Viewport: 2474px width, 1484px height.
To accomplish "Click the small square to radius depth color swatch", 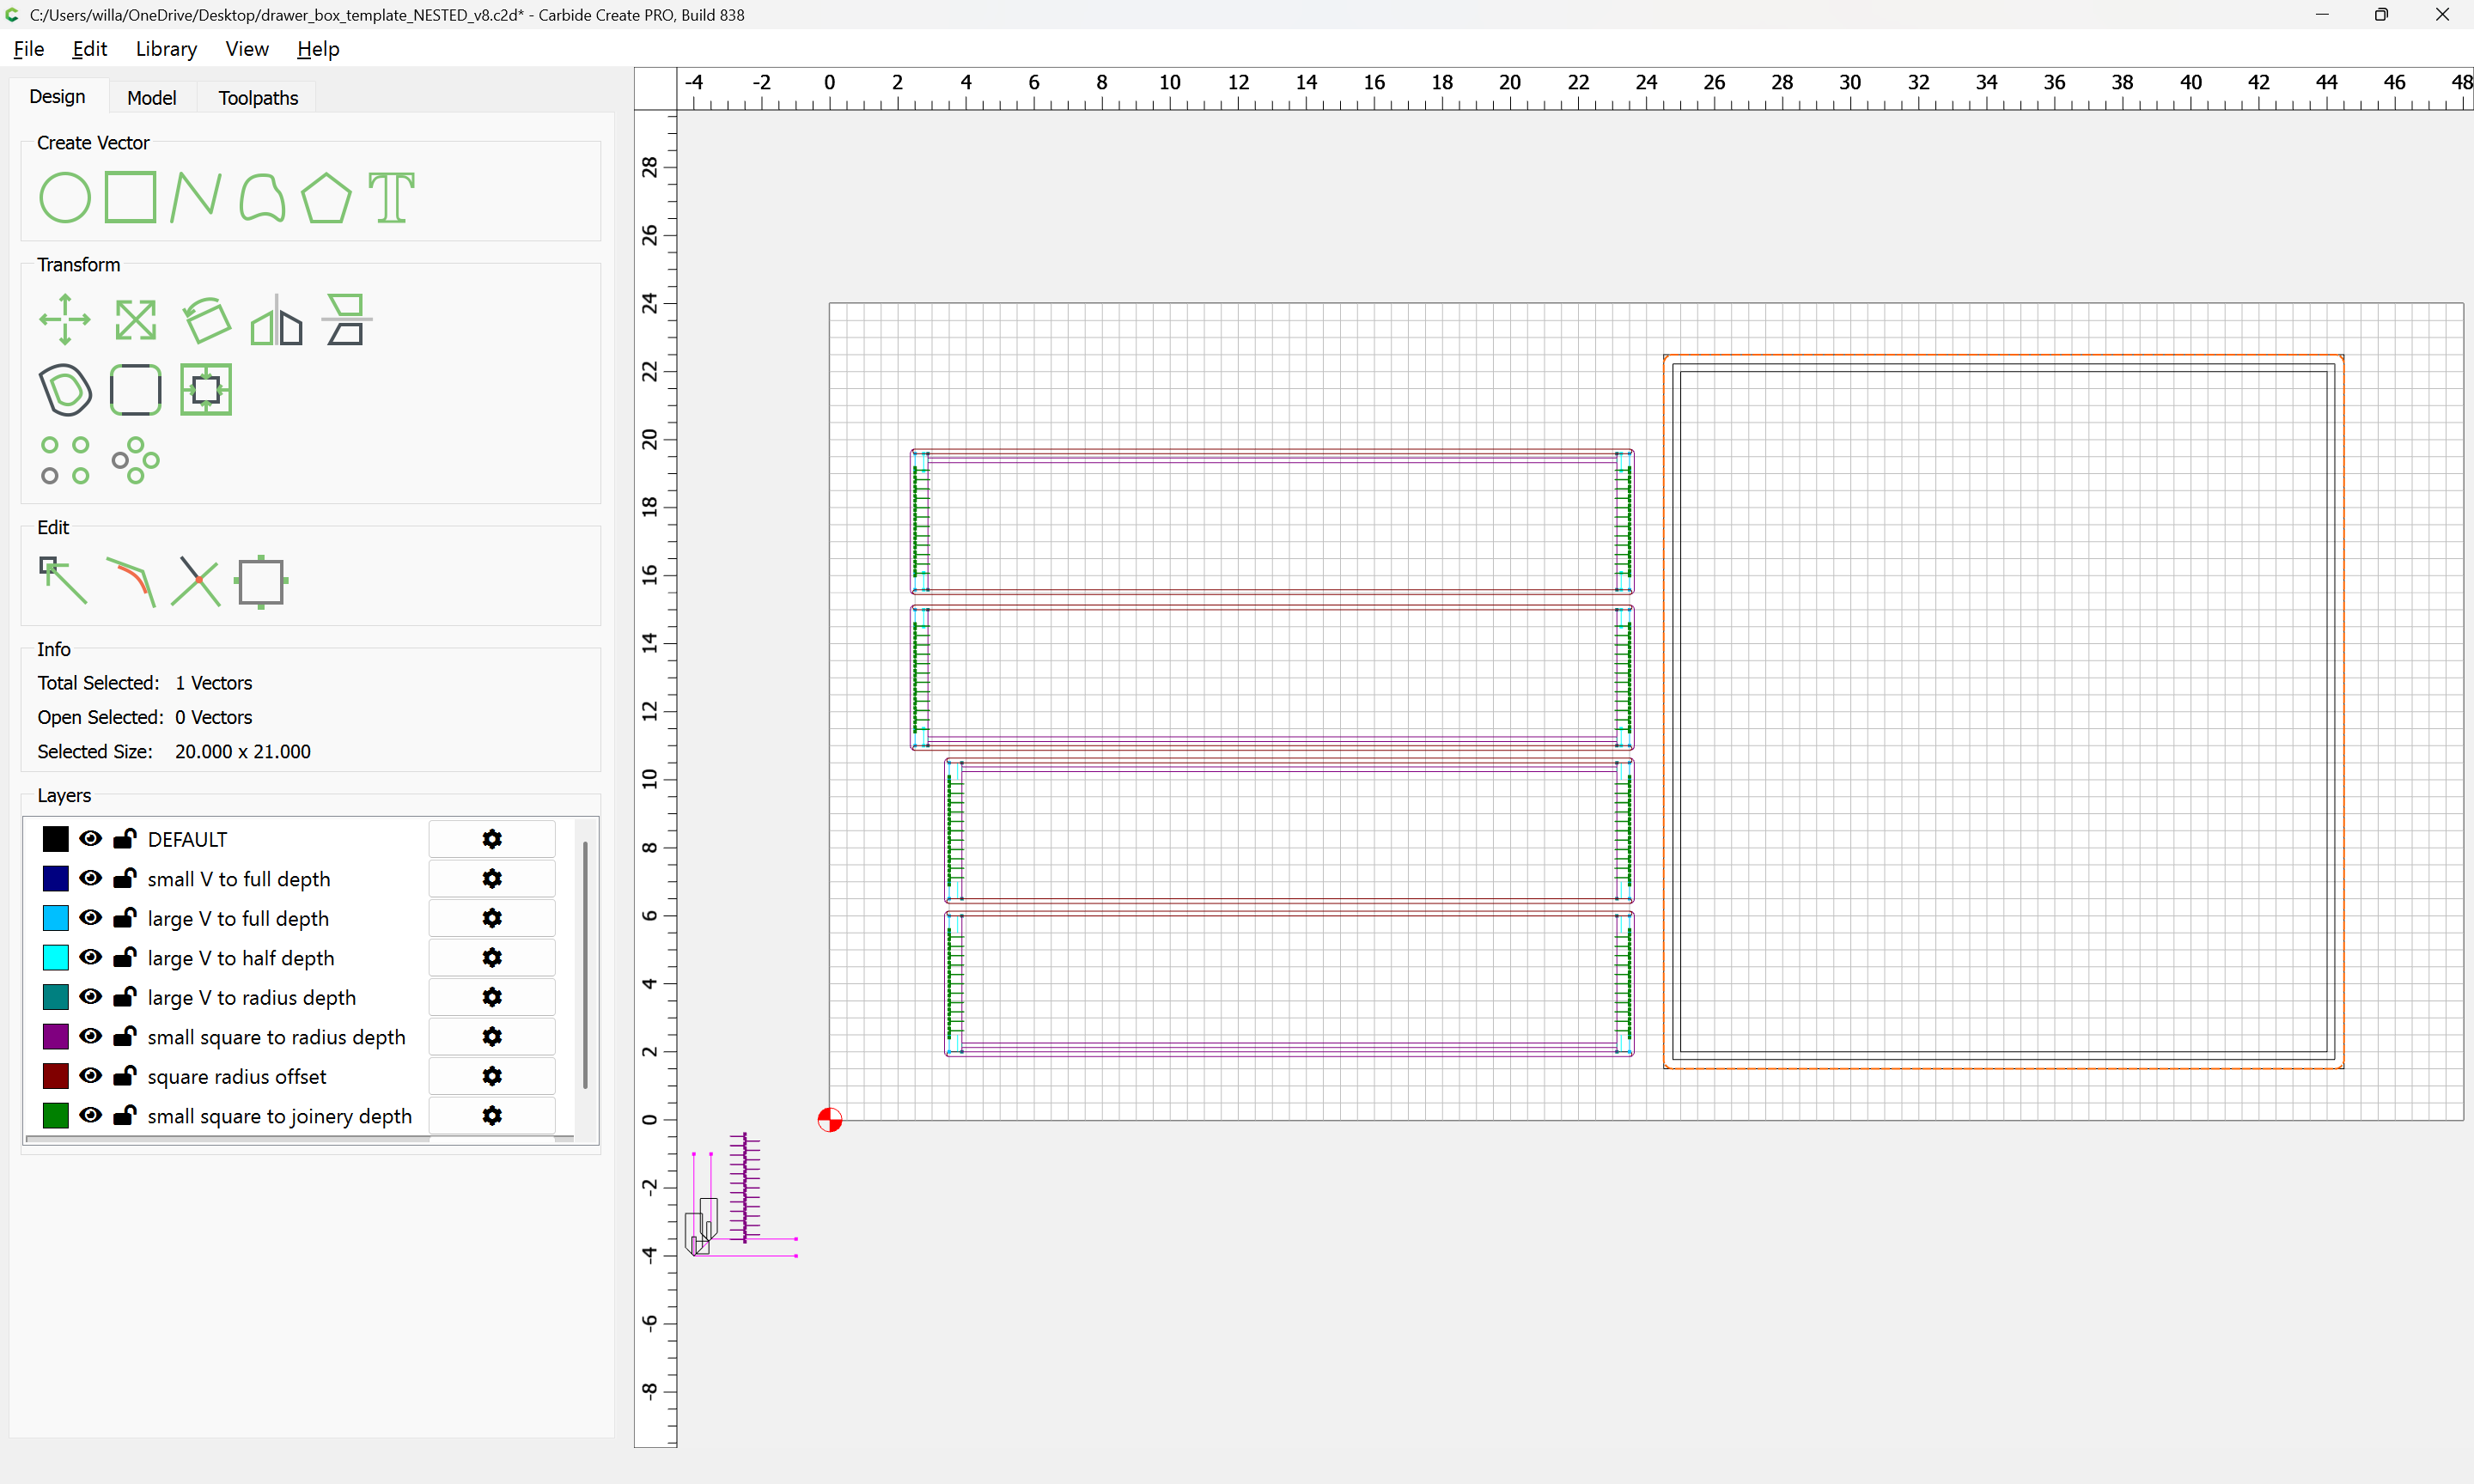I will click(x=56, y=1036).
